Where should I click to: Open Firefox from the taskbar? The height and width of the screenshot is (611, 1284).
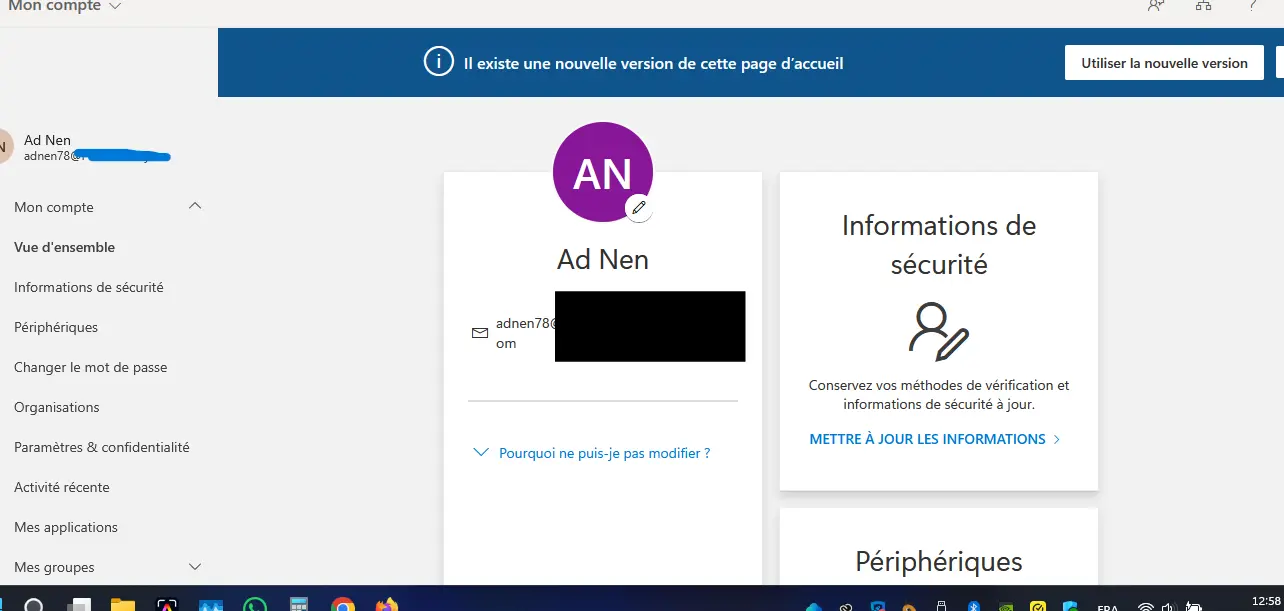pos(387,604)
